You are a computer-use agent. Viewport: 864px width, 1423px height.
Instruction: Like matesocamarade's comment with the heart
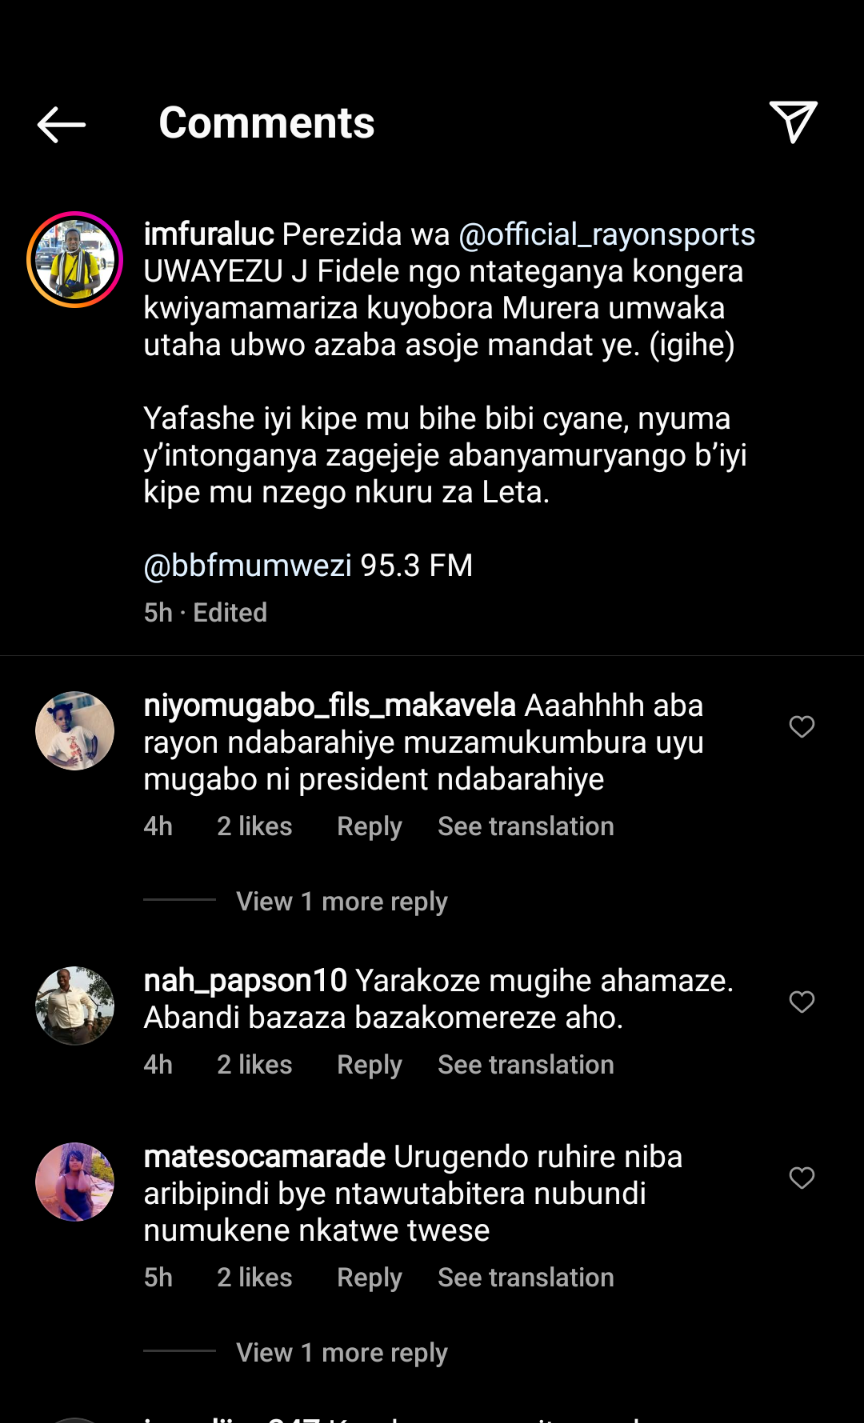tap(802, 1178)
